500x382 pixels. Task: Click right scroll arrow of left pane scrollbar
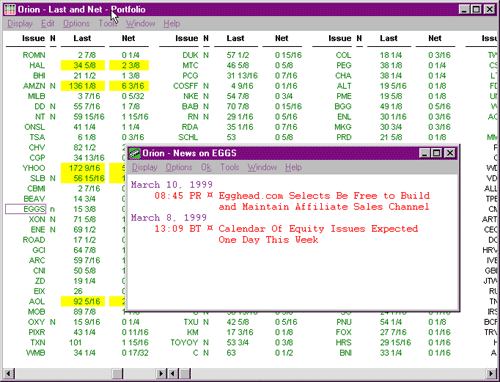161,373
